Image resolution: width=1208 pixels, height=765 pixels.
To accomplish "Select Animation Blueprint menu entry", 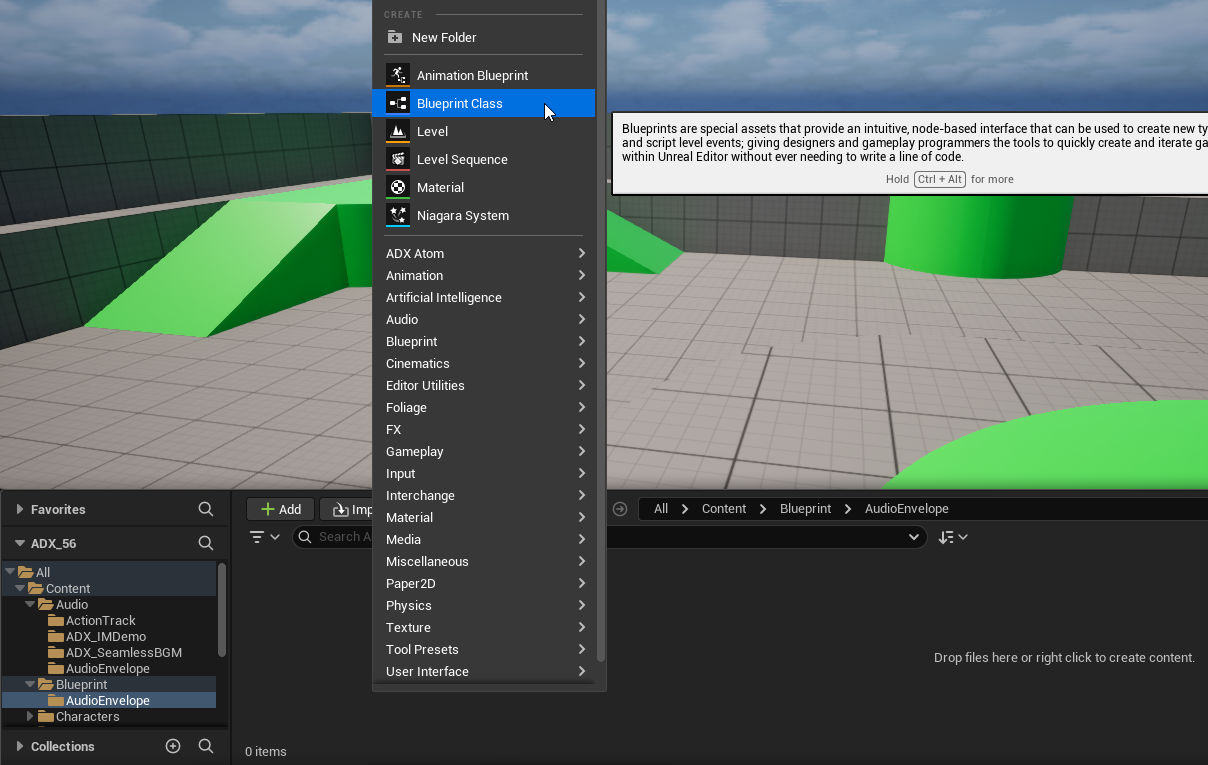I will tap(483, 75).
